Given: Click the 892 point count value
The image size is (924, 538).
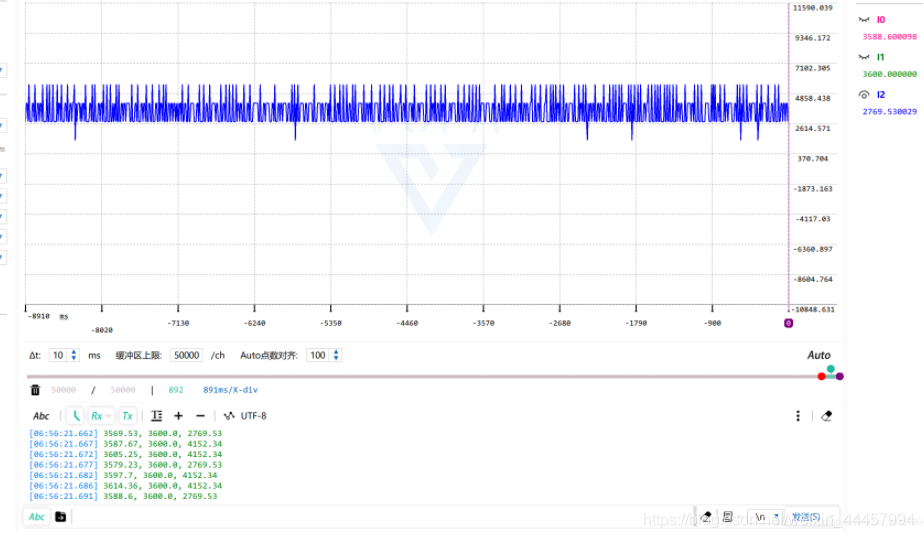Looking at the screenshot, I should coord(176,390).
